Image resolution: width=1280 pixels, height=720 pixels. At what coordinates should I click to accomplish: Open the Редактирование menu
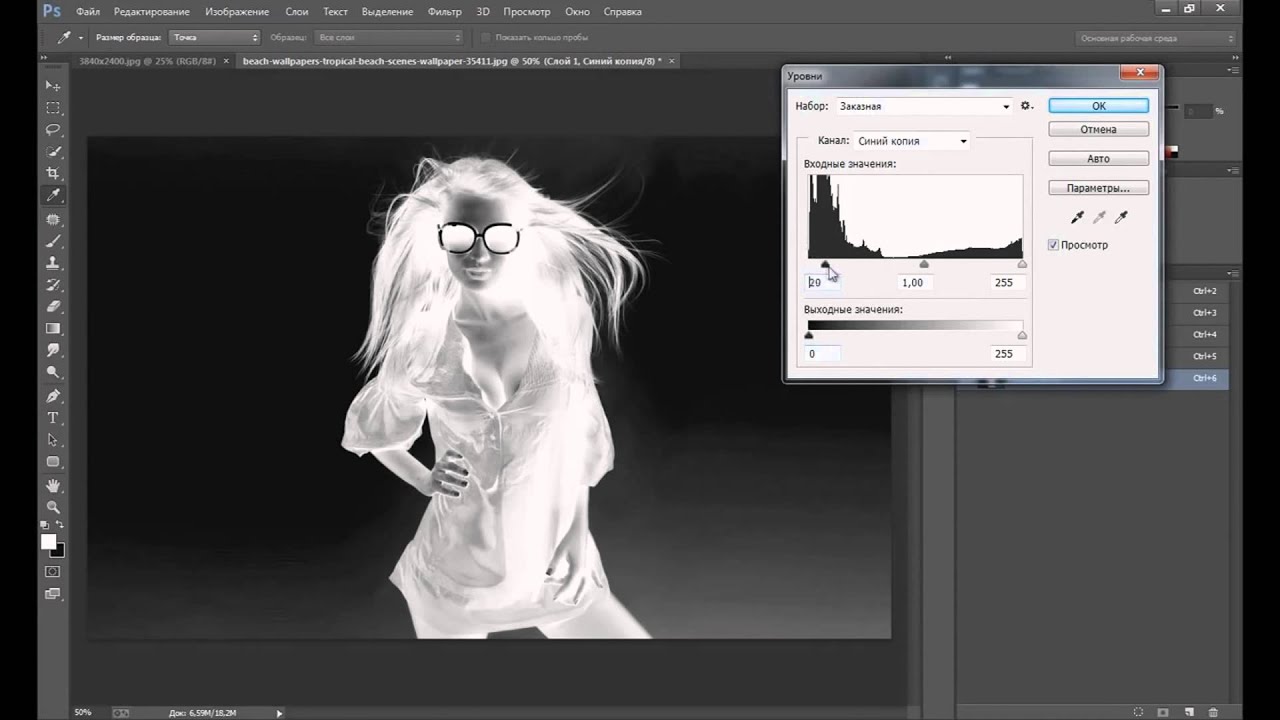152,12
